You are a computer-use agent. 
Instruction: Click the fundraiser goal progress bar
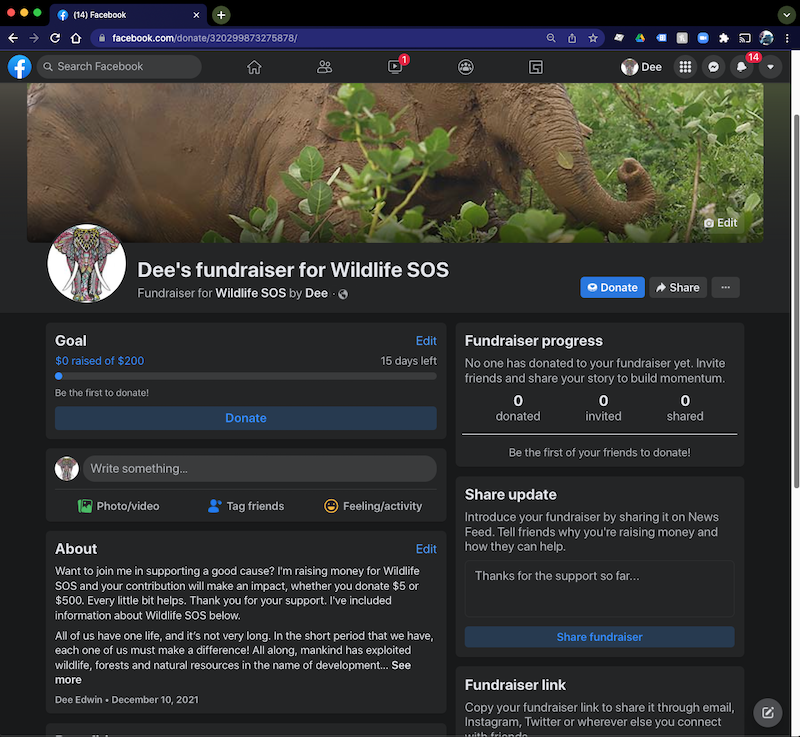point(246,376)
